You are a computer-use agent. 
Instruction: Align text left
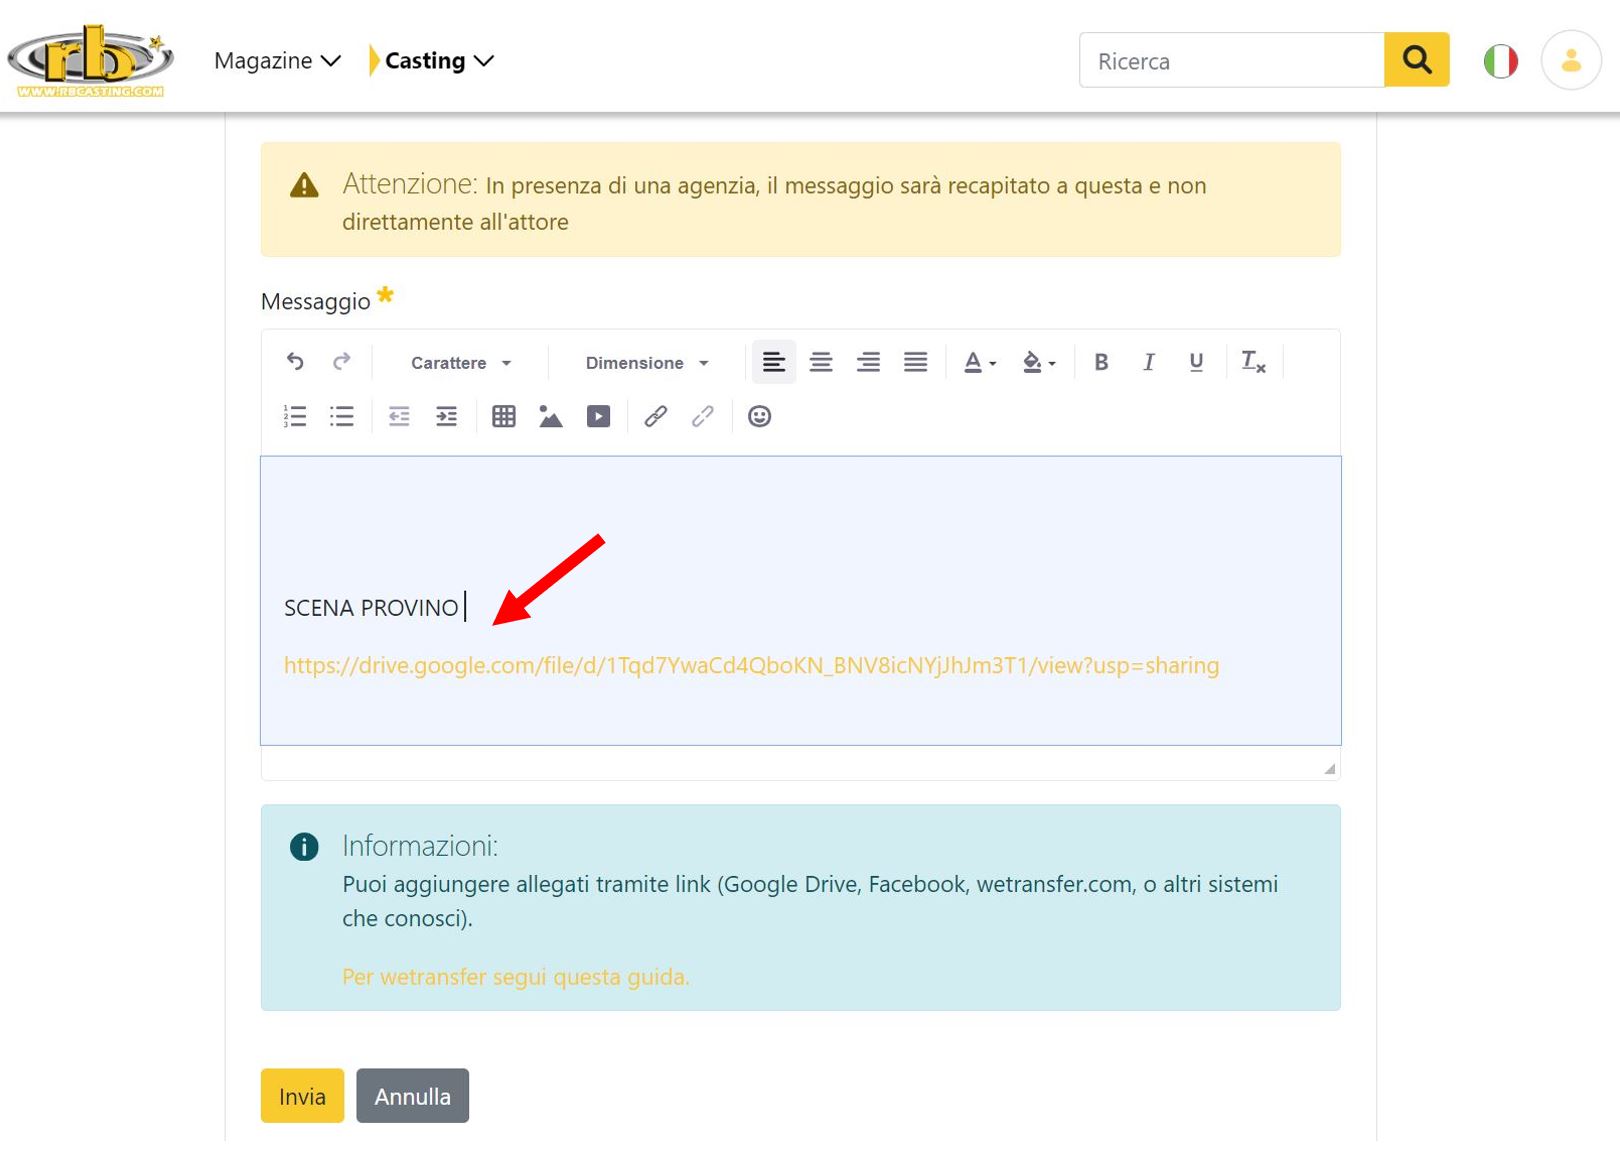point(773,362)
